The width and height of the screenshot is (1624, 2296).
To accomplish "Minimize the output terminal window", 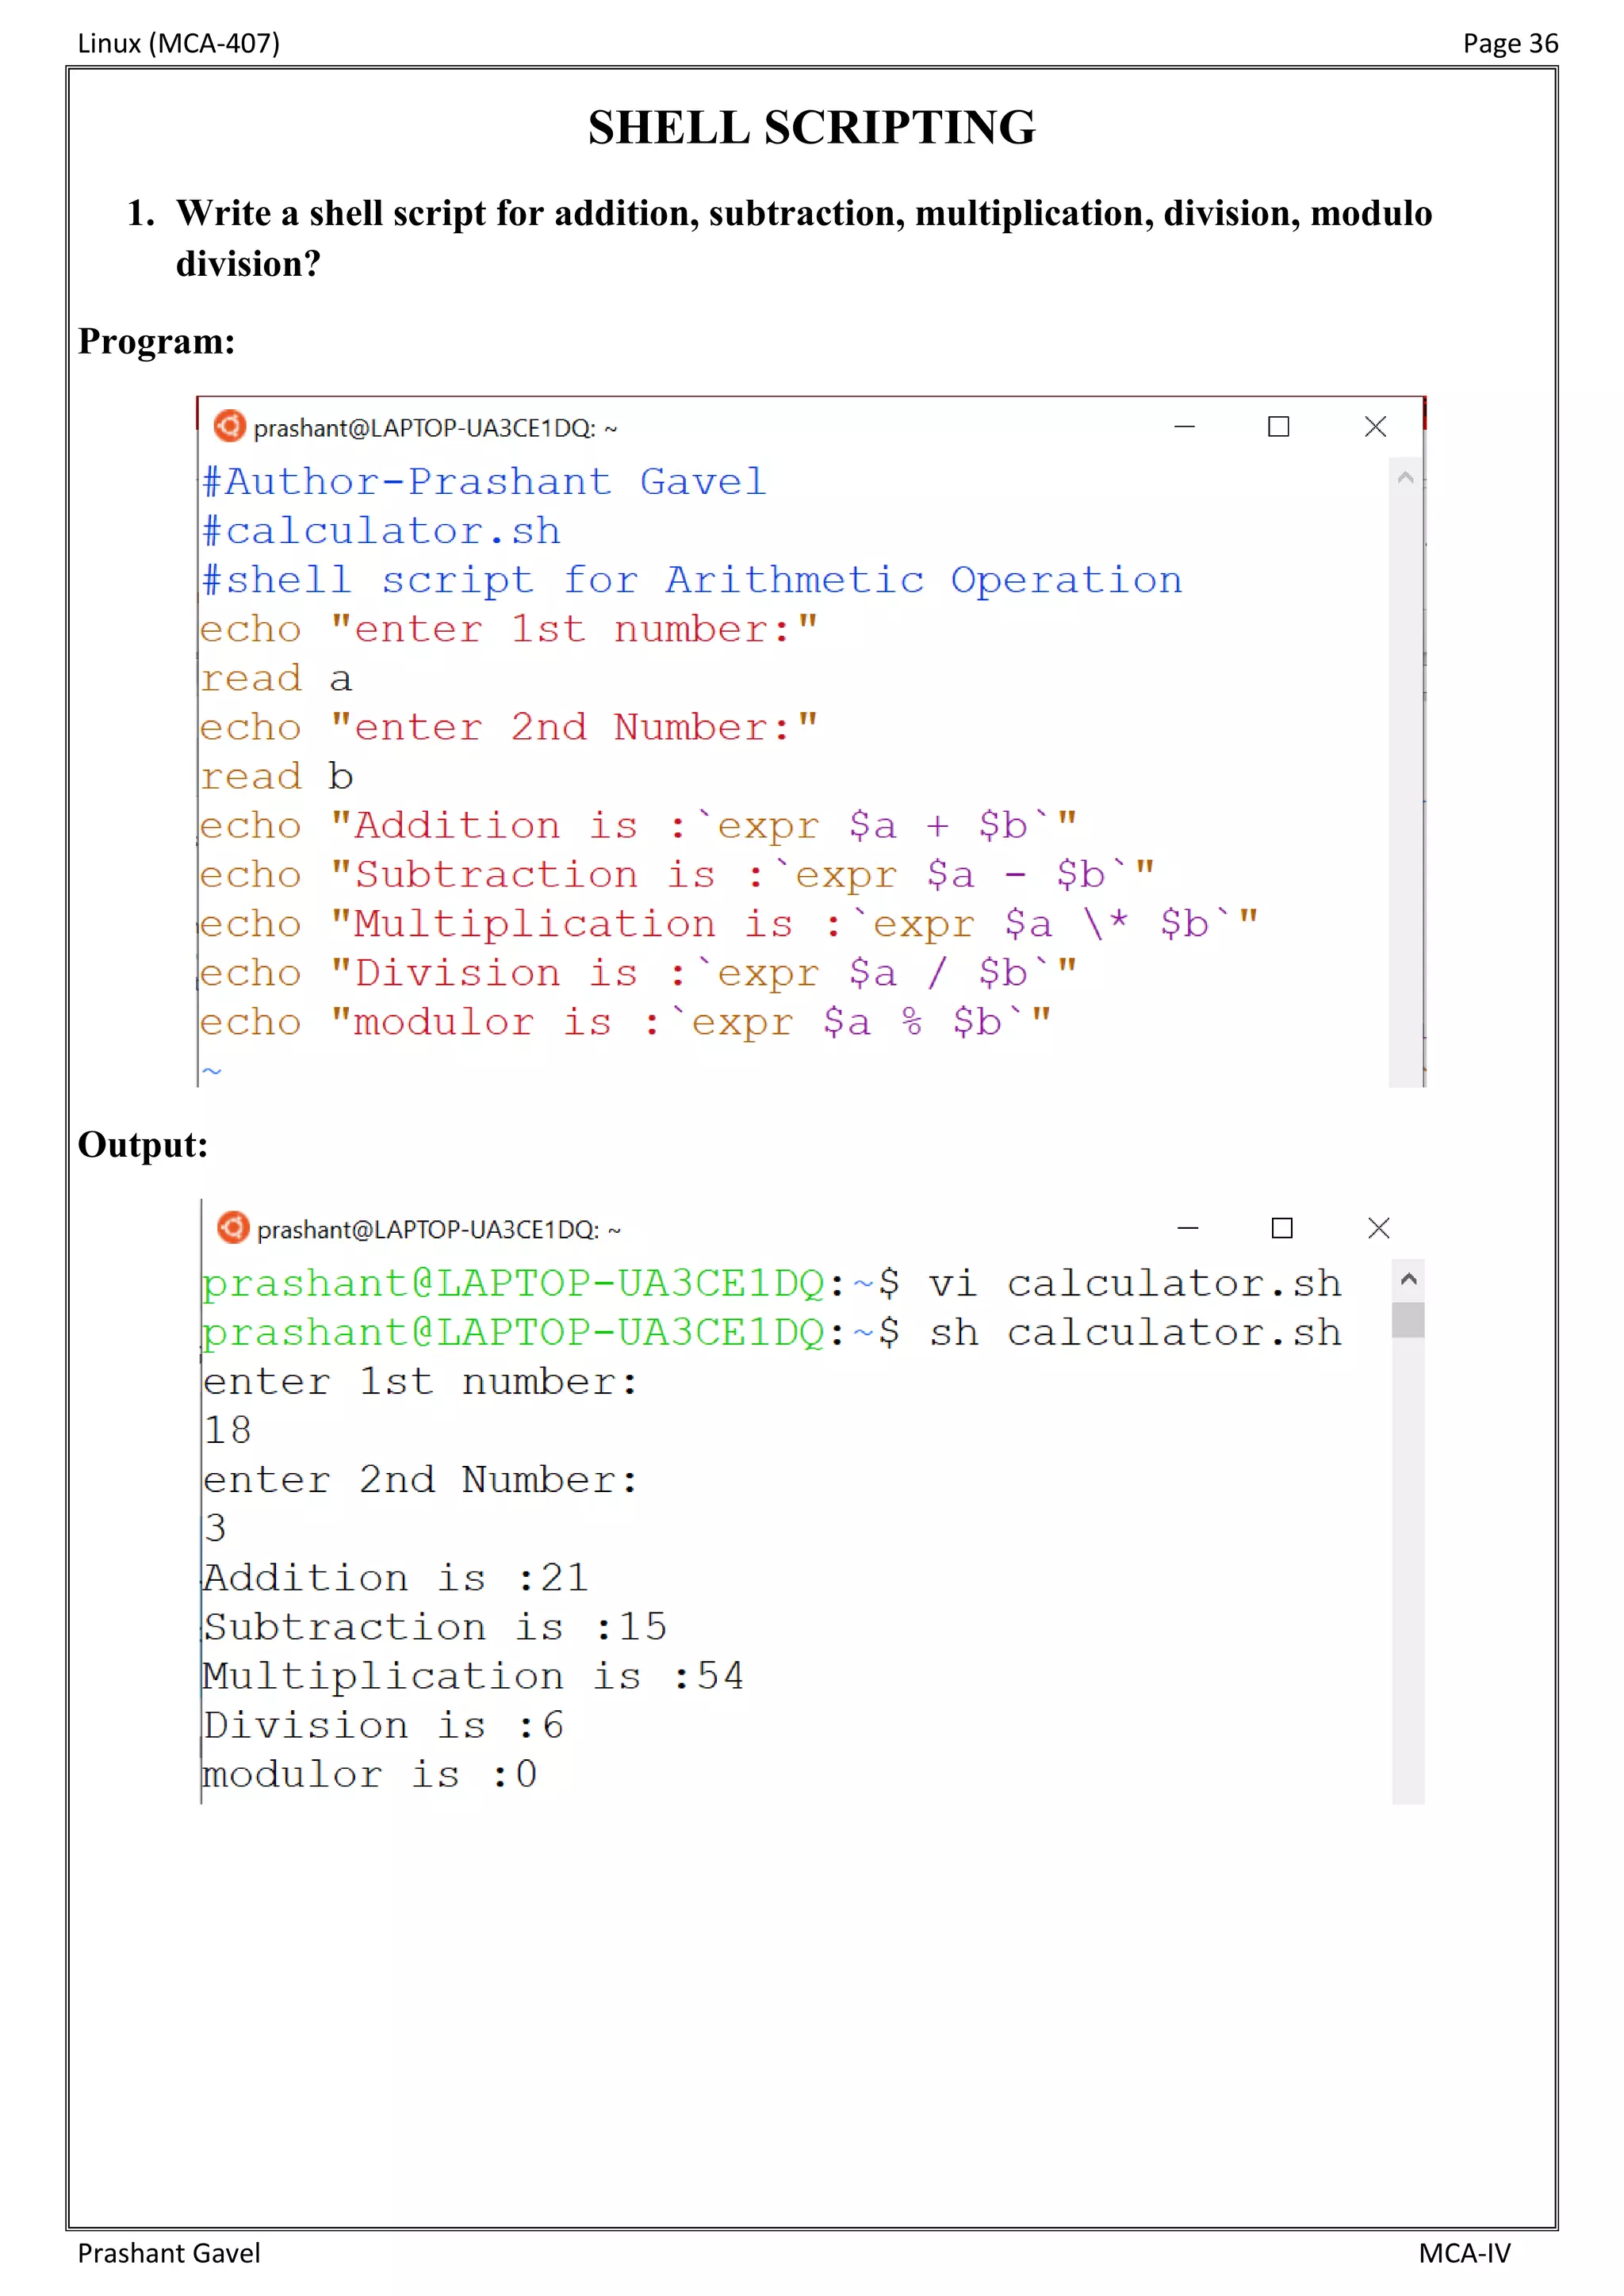I will [1187, 1228].
